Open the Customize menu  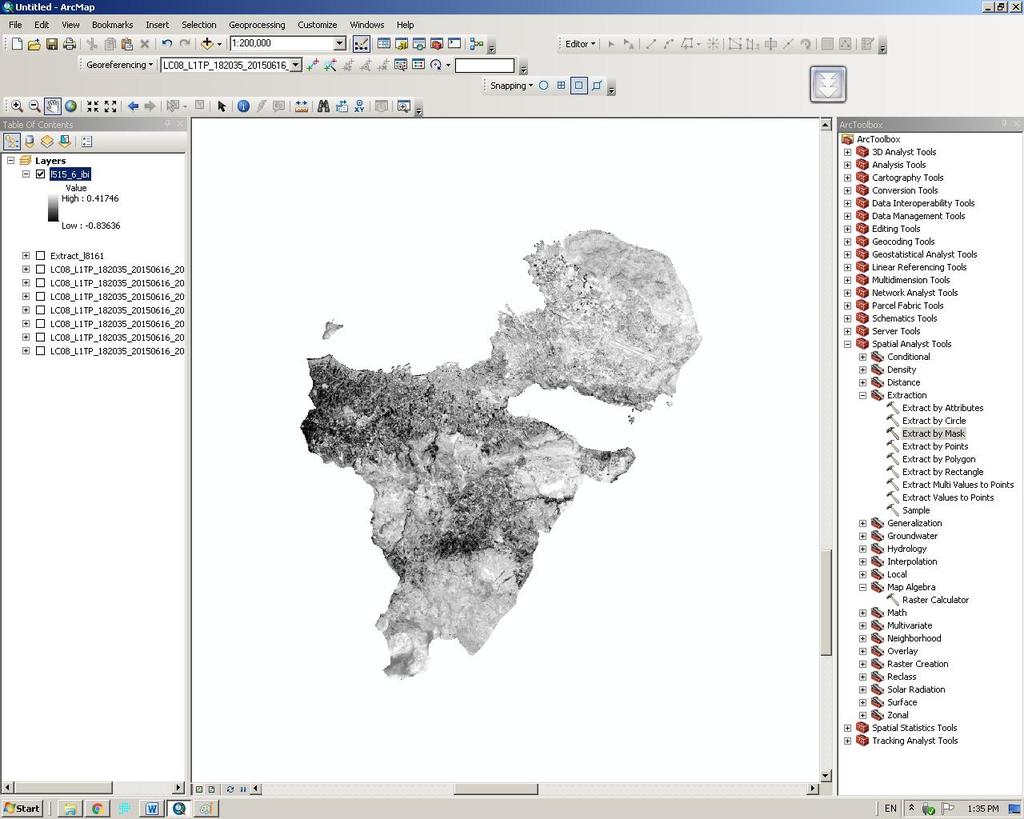pos(317,25)
